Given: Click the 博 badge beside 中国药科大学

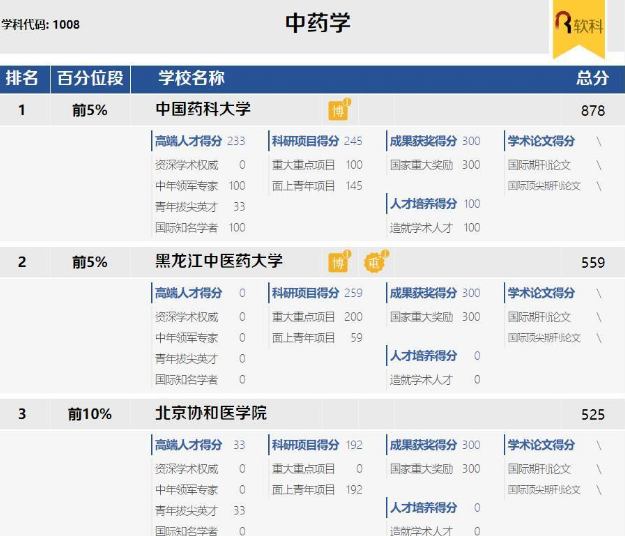Looking at the screenshot, I should click(x=338, y=110).
